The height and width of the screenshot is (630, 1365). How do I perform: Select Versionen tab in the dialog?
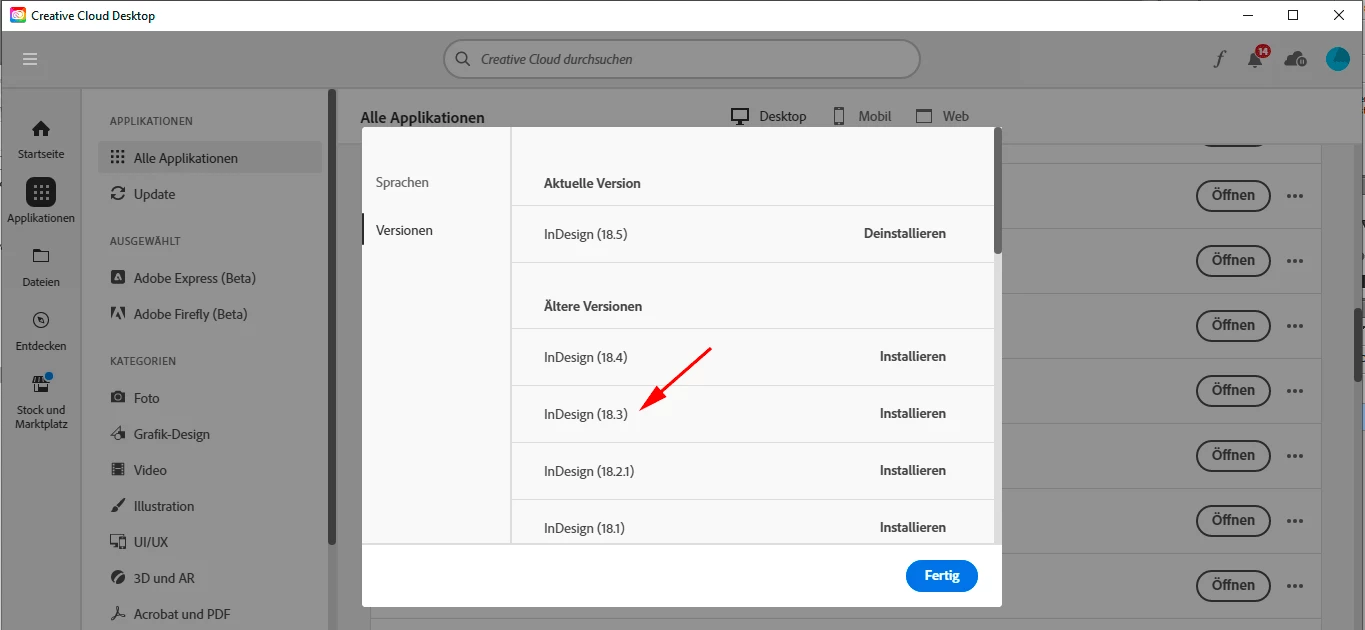pos(404,230)
